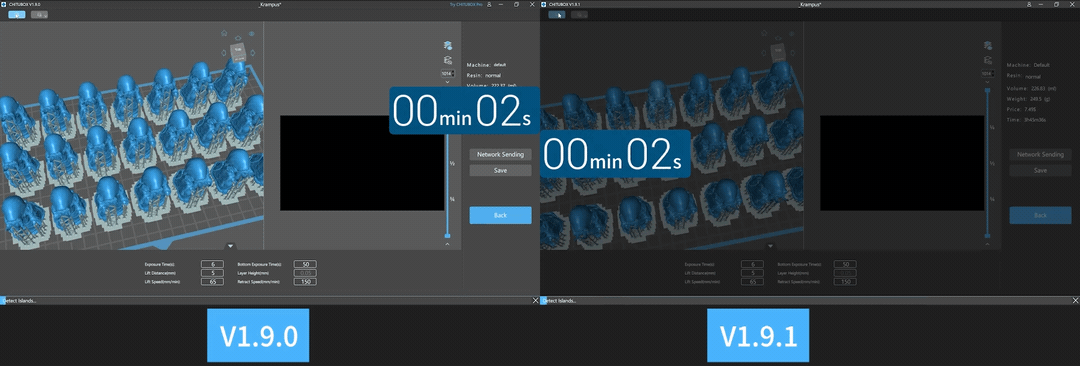Select the gray second toolbar button in V1.9.0
The width and height of the screenshot is (1080, 366).
[x=39, y=14]
